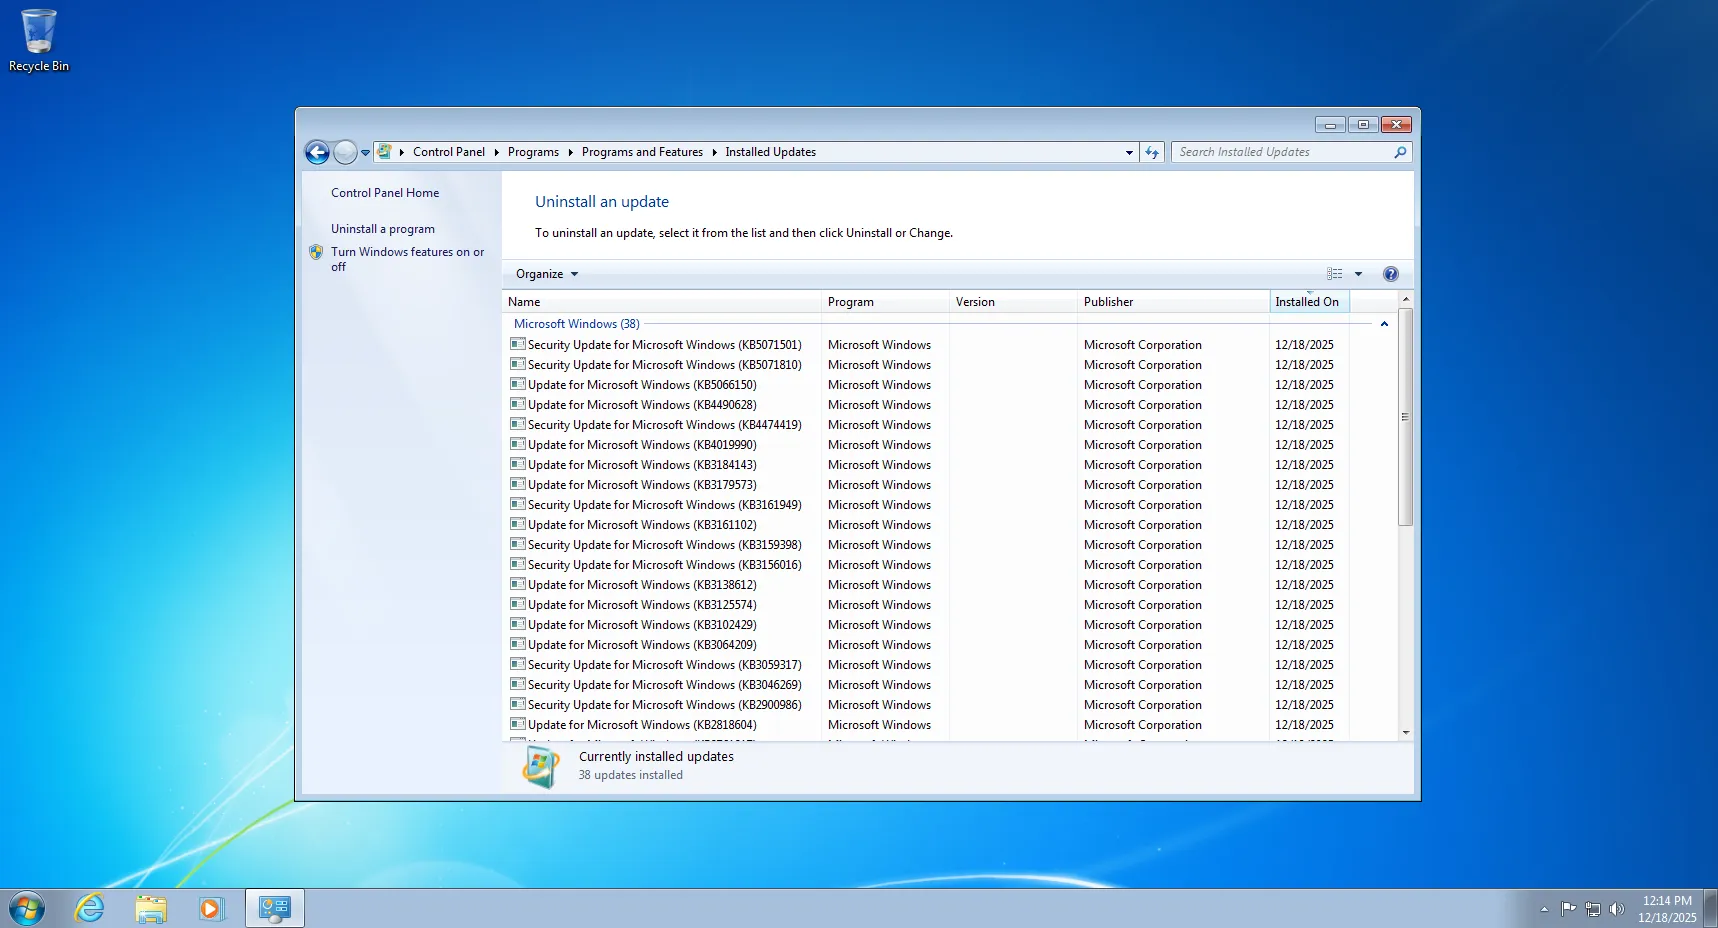1718x928 pixels.
Task: Open the Recycle Bin desktop icon
Action: [39, 41]
